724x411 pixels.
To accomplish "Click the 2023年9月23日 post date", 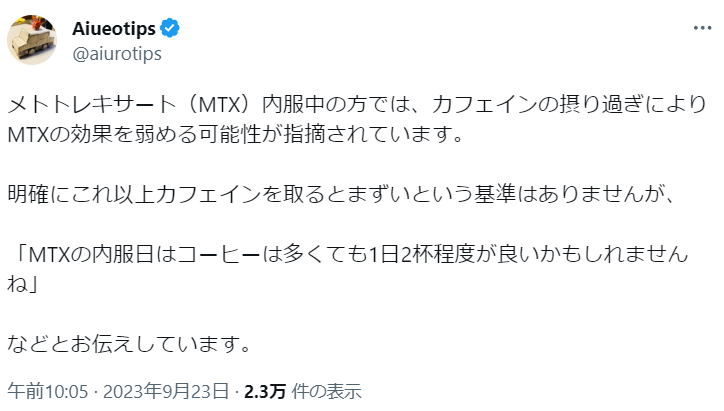I will pyautogui.click(x=174, y=390).
